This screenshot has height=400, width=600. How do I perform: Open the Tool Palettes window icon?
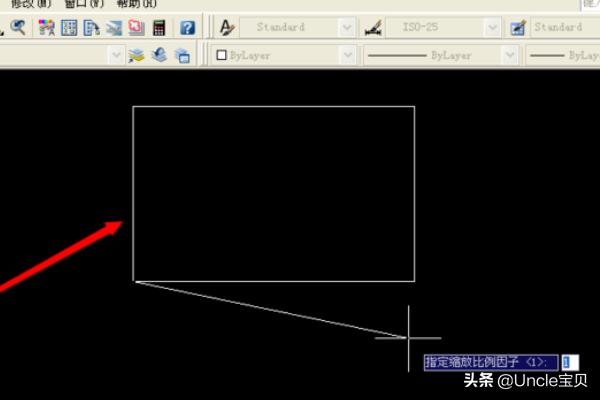91,28
